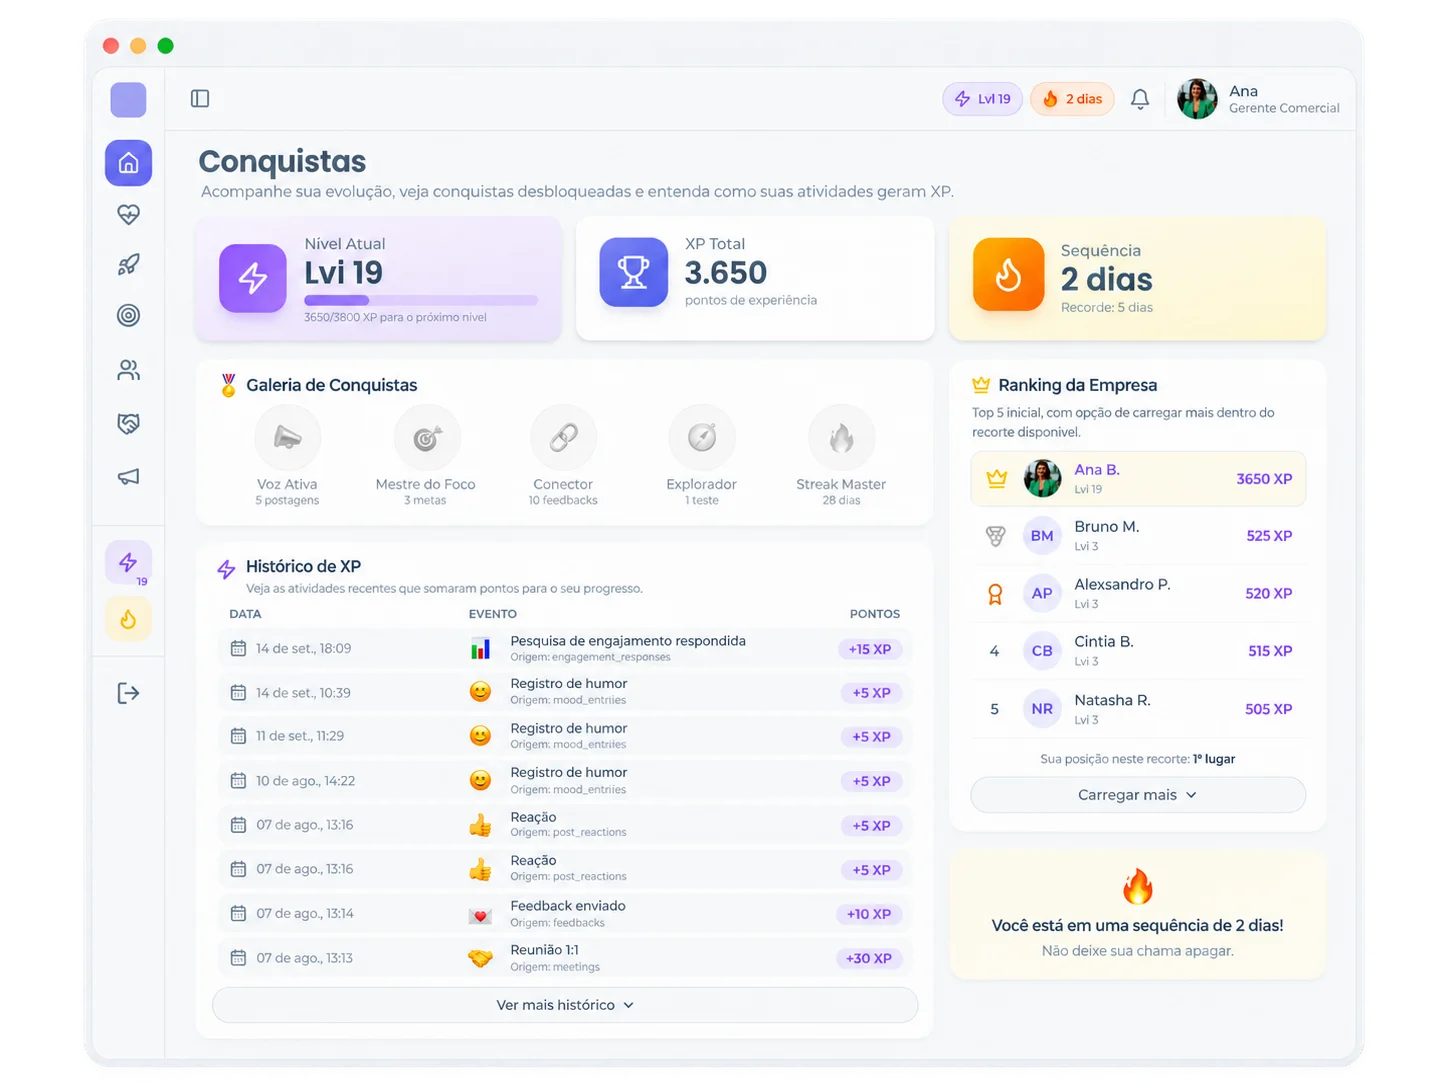
Task: Select Bruno M. ranking row
Action: pos(1138,536)
